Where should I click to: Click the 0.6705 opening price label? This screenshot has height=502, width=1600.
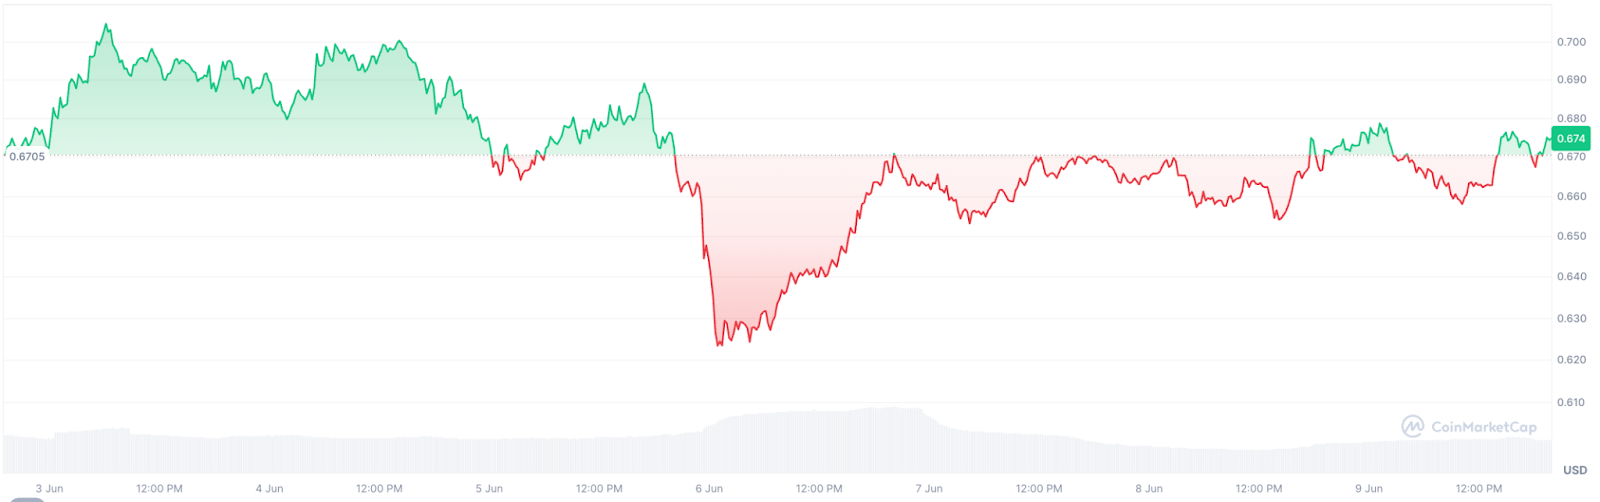coord(27,157)
